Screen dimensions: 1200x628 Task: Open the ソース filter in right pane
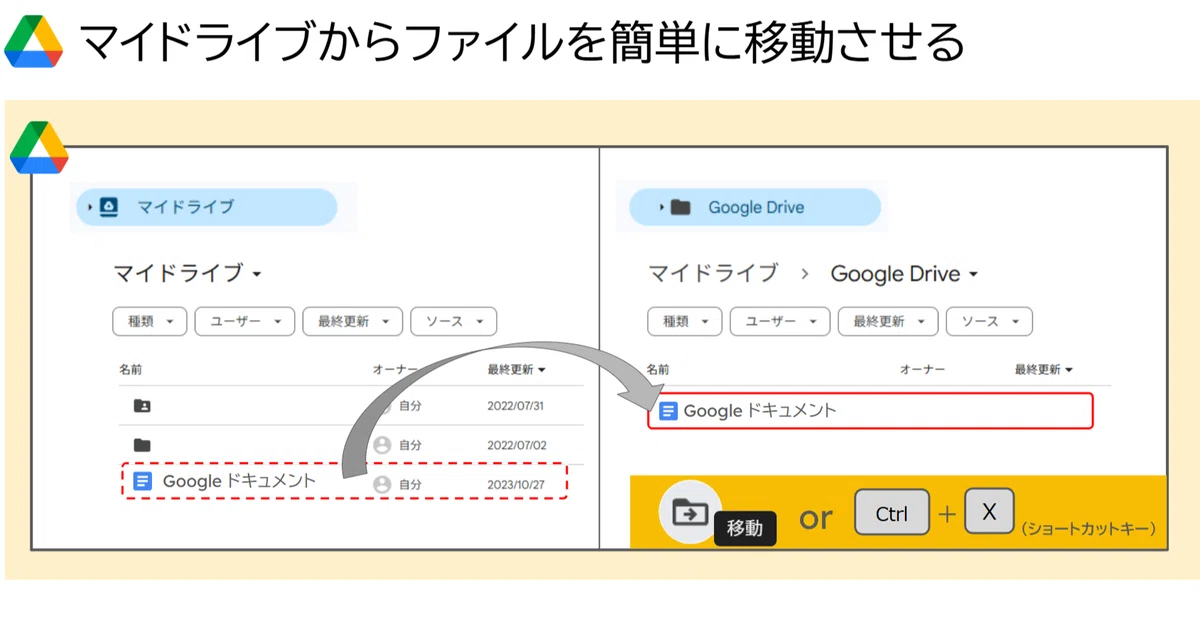[989, 321]
